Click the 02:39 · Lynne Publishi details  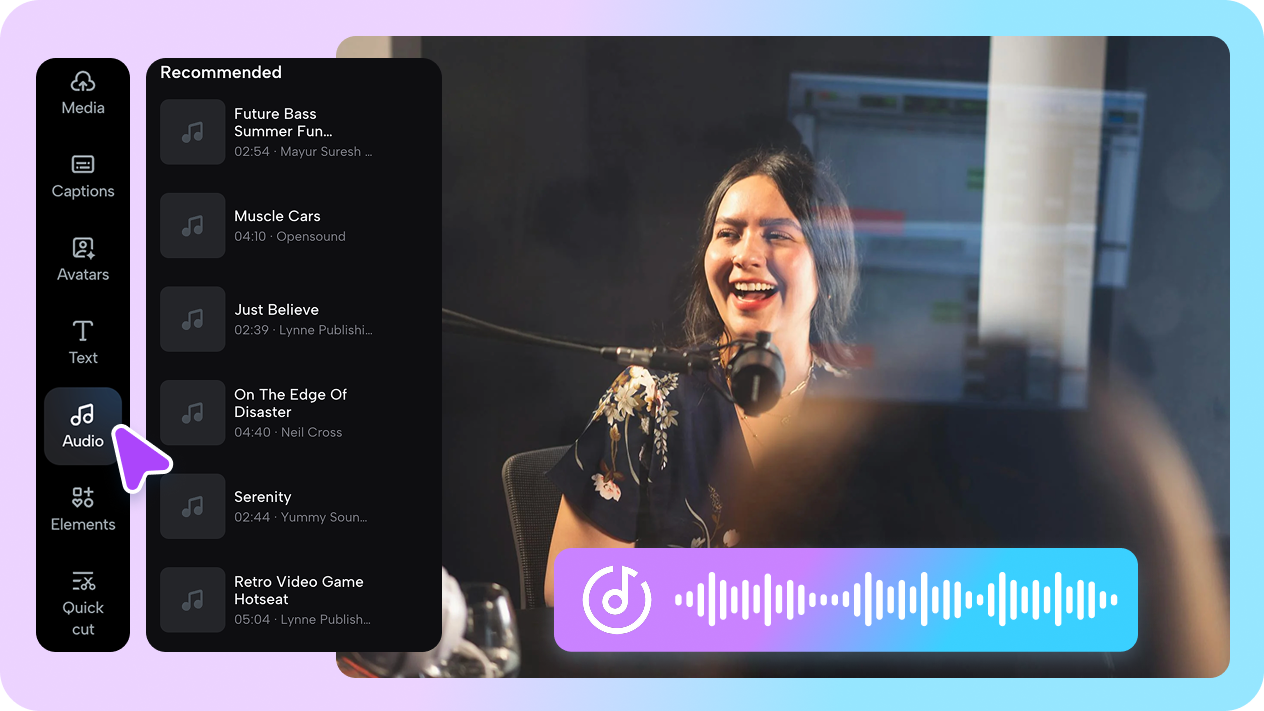click(303, 330)
